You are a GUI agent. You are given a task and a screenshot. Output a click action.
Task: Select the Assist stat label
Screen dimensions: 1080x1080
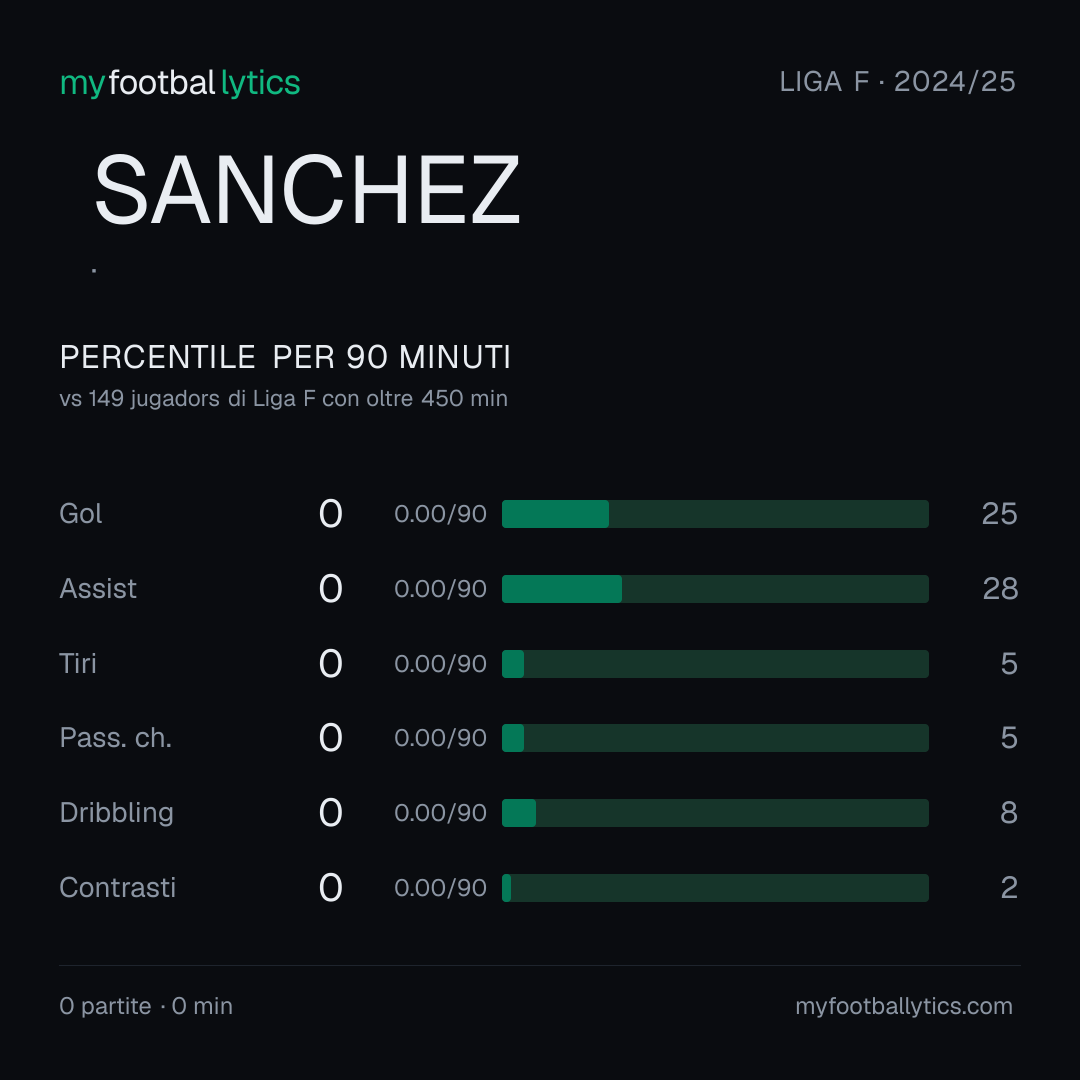point(98,589)
